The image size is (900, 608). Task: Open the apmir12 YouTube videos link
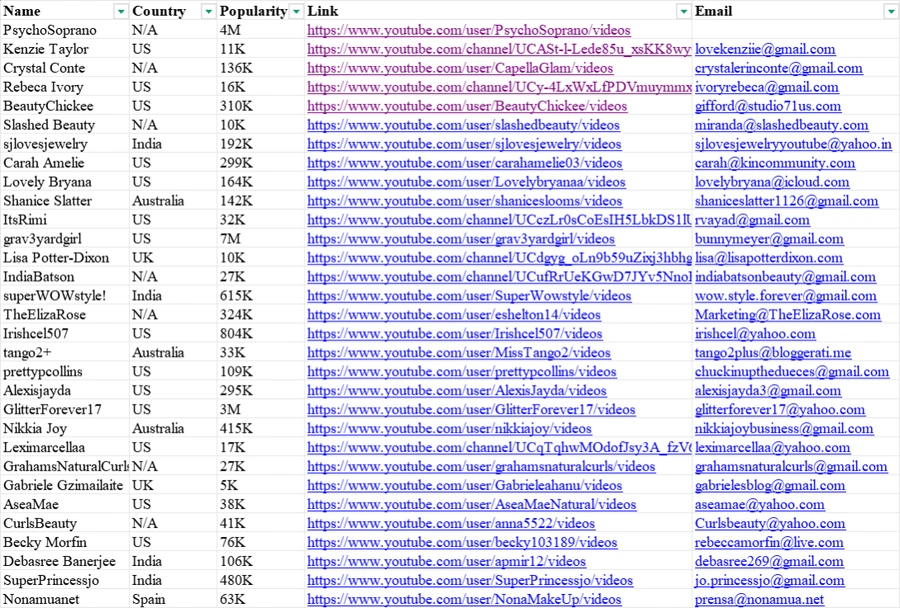click(x=446, y=561)
